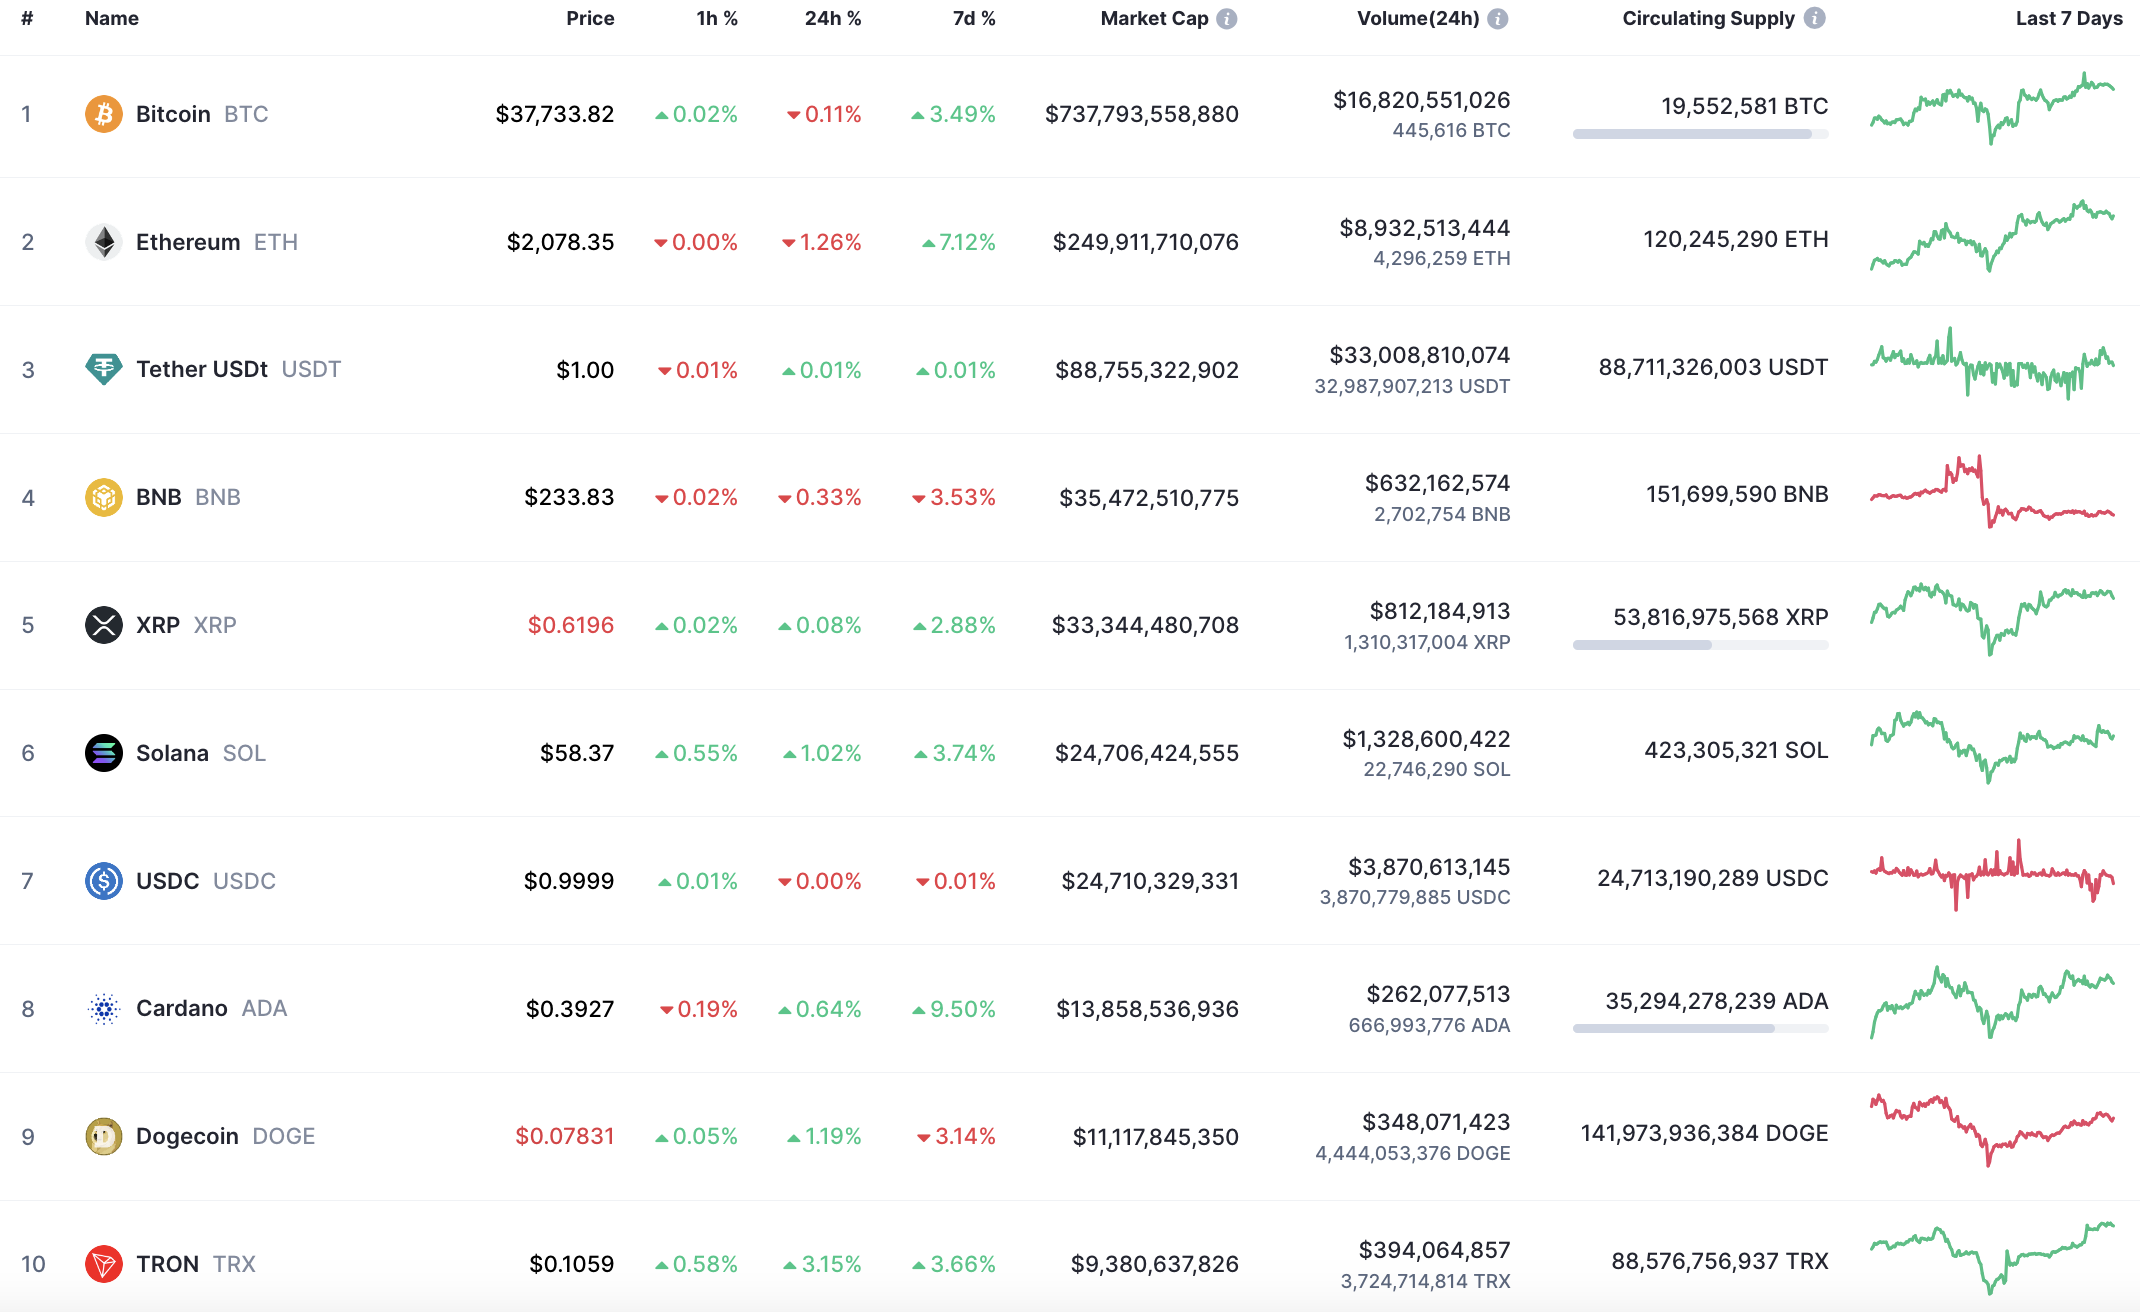
Task: Open the USDC coin name link
Action: coord(168,881)
